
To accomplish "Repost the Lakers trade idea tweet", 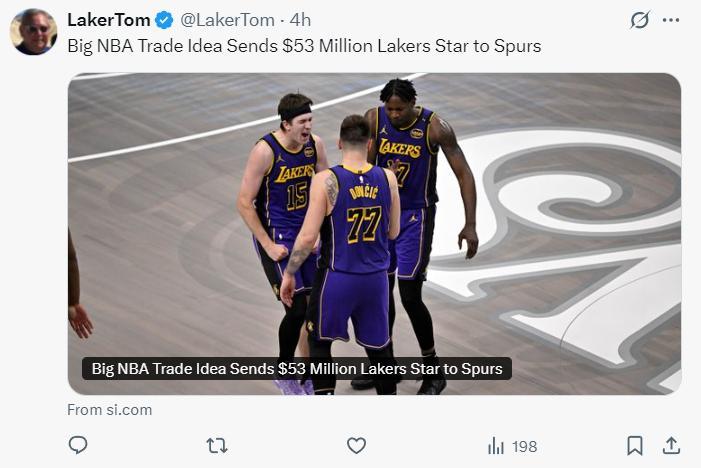I will click(x=216, y=445).
